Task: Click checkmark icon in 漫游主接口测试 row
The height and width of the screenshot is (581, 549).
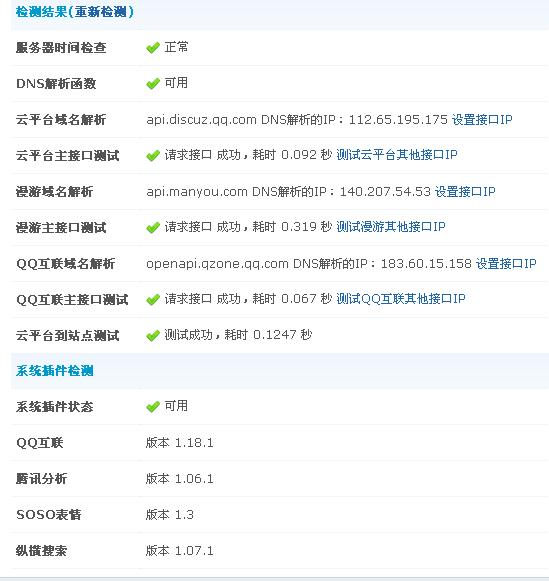Action: tap(153, 228)
